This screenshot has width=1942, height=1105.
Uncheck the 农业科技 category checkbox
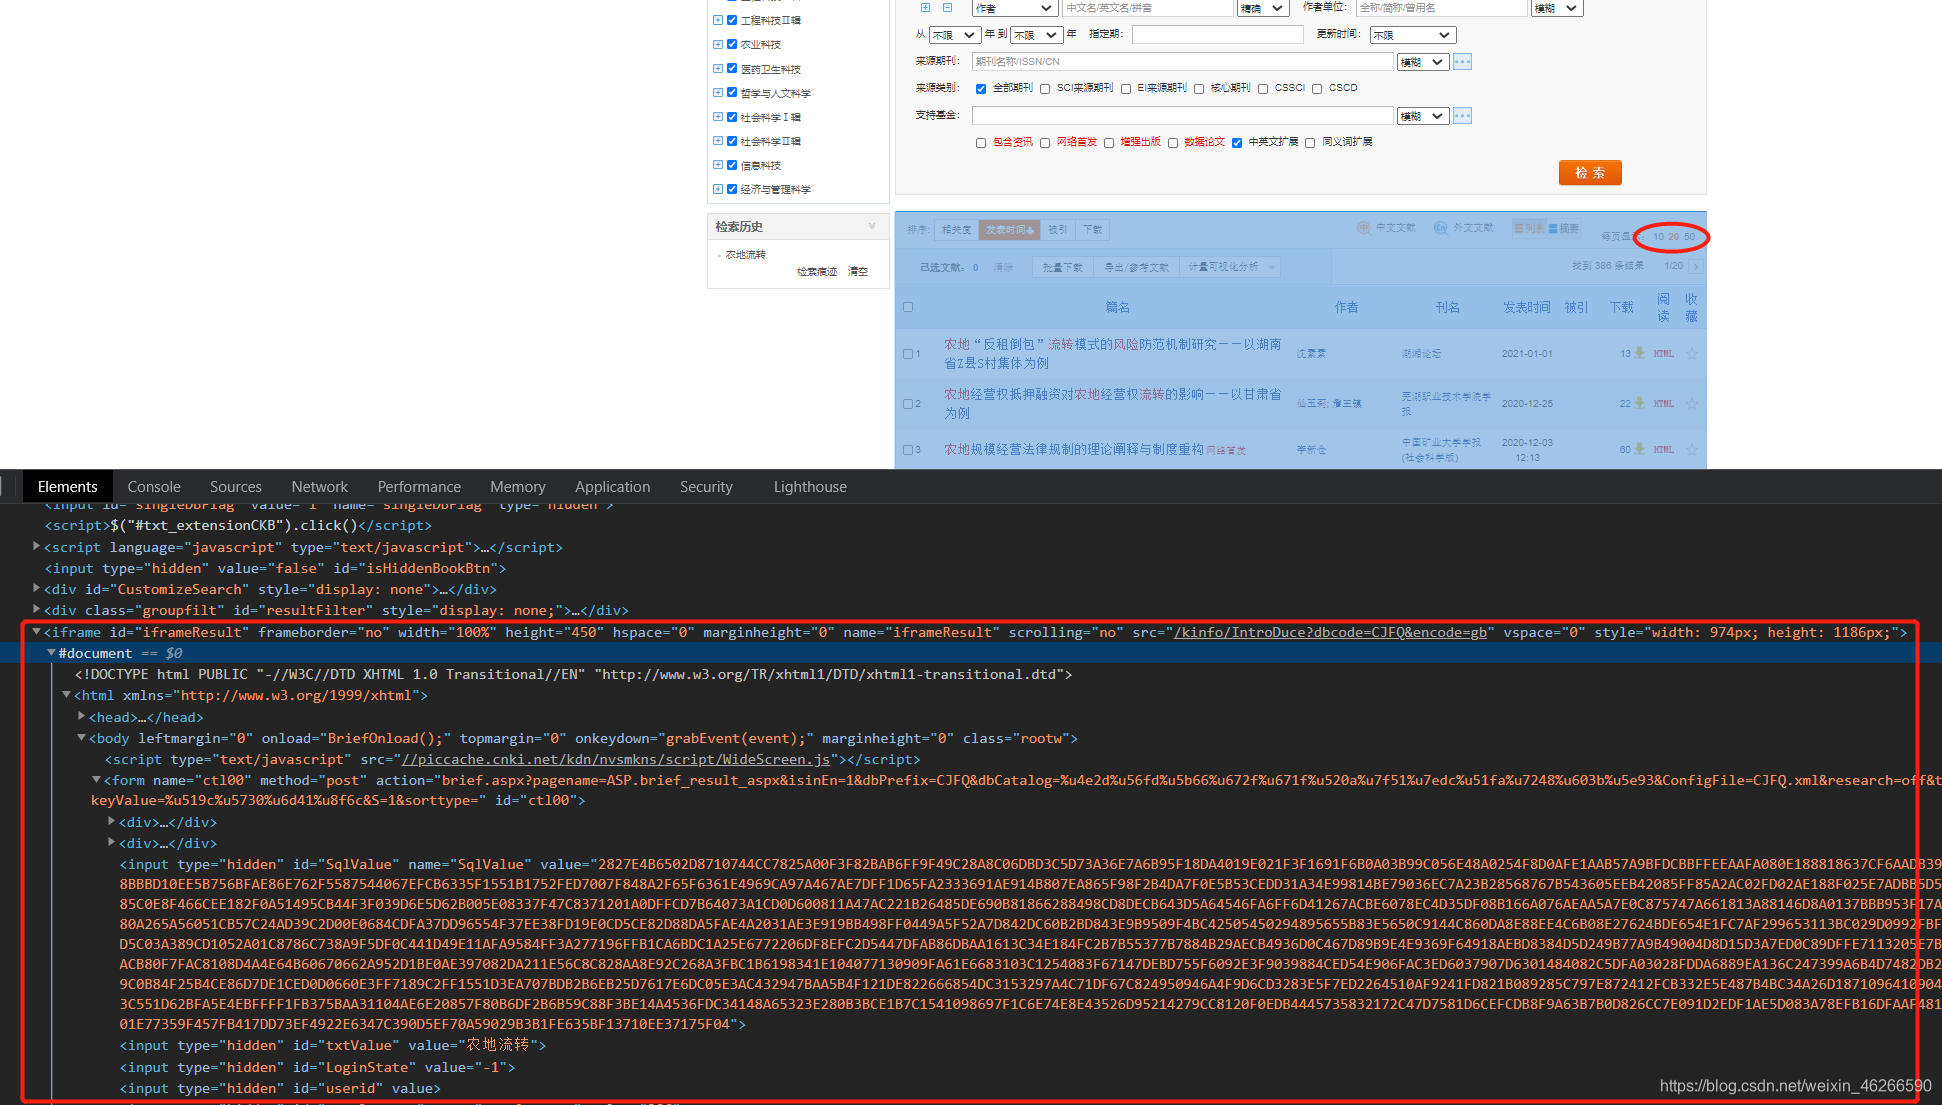point(732,44)
